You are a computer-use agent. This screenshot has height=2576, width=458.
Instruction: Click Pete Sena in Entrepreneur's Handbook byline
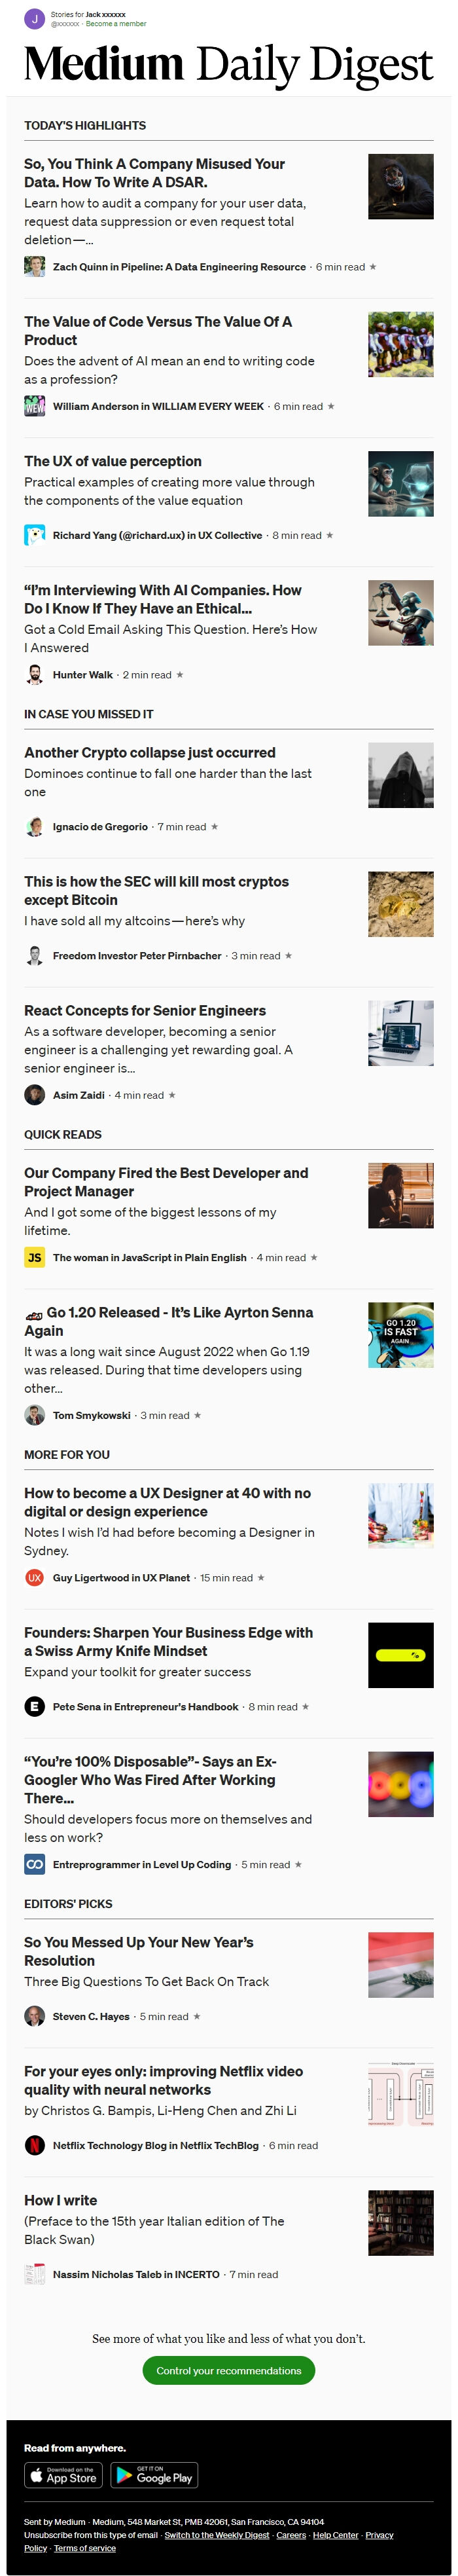(x=146, y=1706)
